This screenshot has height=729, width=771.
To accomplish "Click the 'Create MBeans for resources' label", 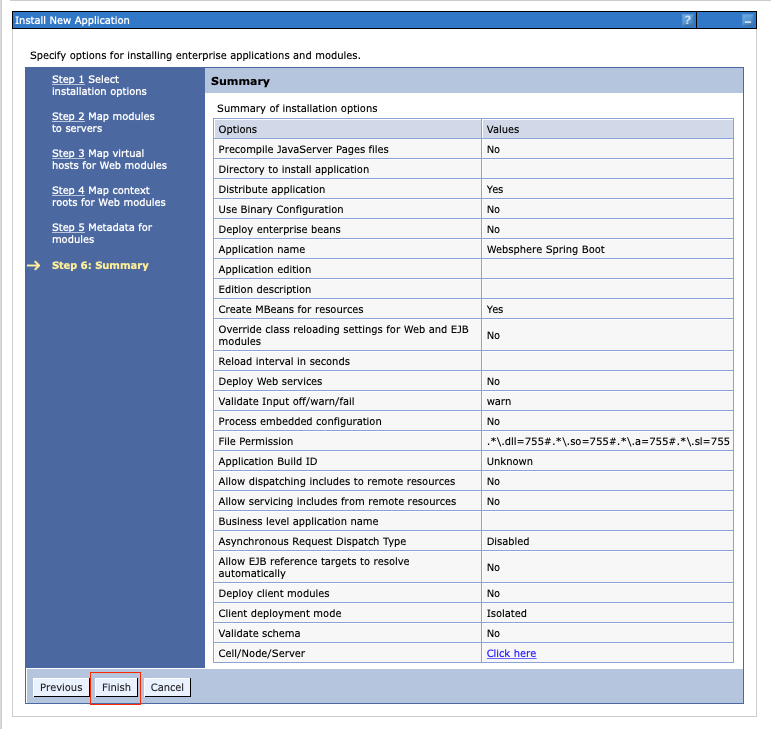I will 291,309.
